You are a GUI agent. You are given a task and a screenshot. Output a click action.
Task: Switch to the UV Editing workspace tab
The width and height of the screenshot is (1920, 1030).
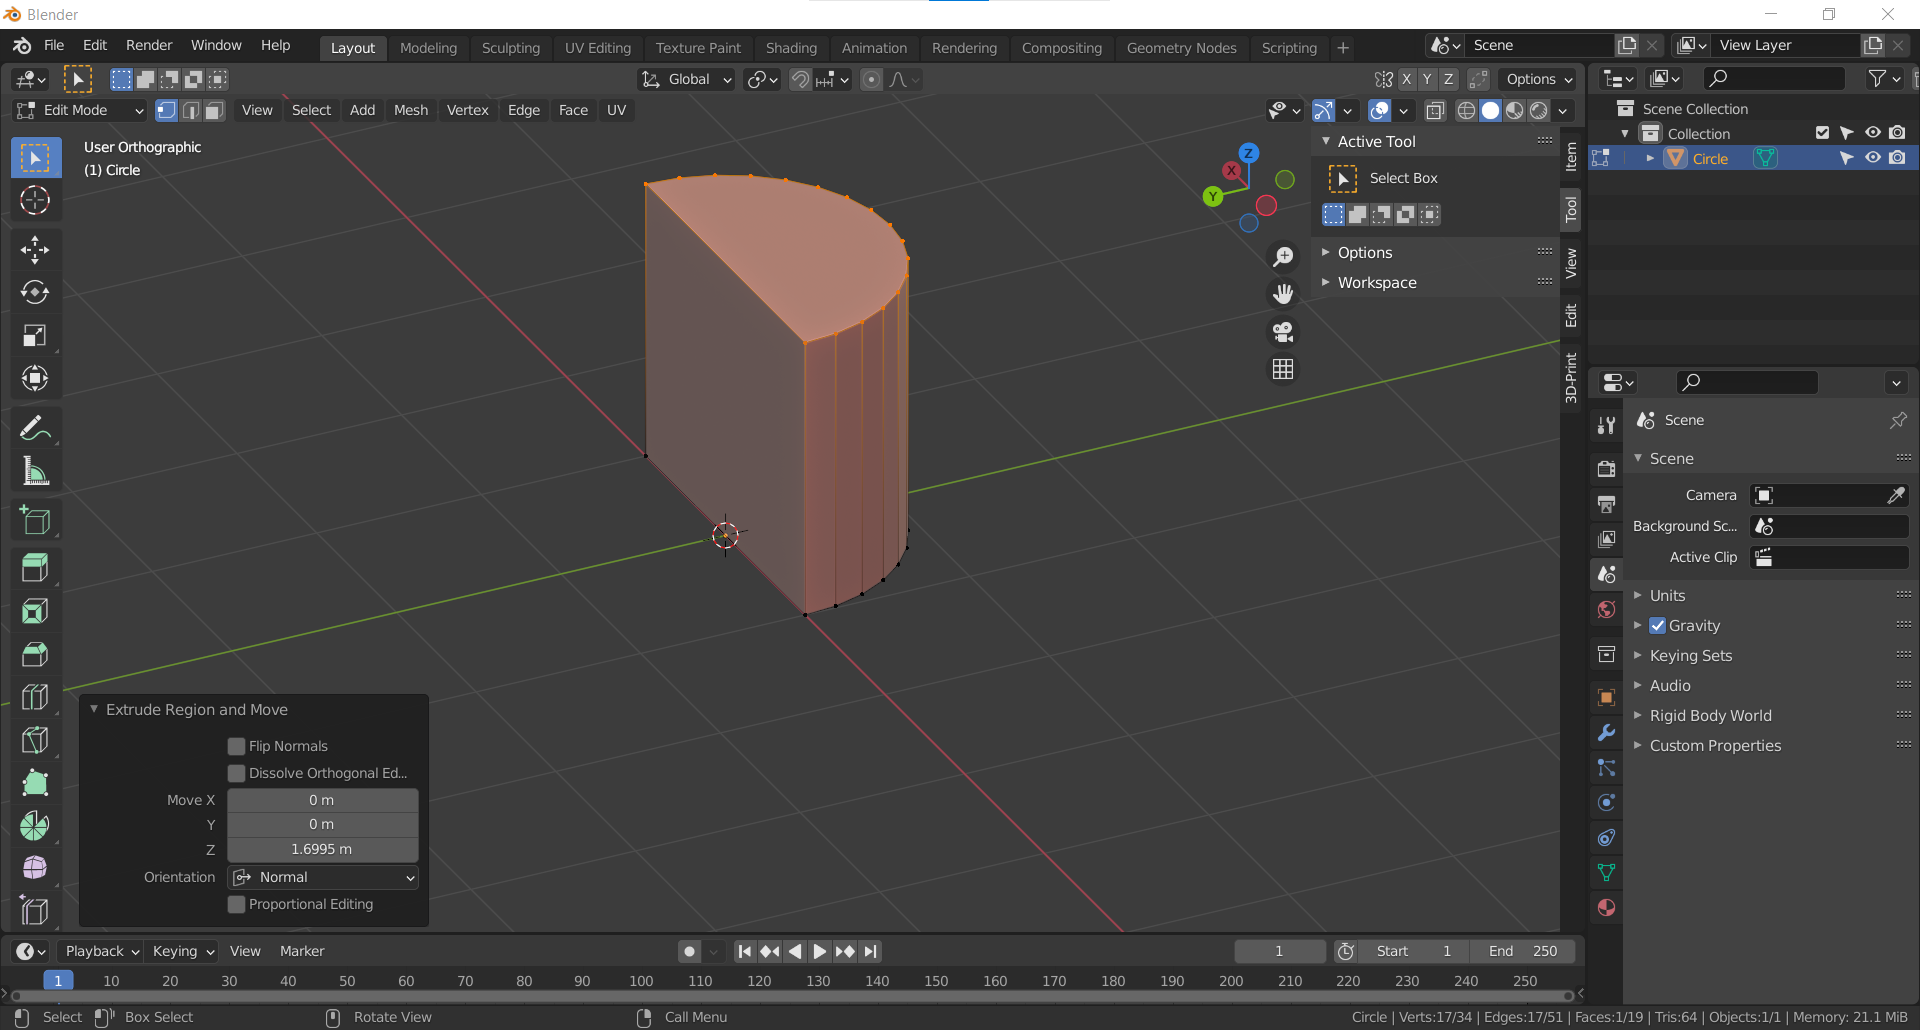click(598, 48)
